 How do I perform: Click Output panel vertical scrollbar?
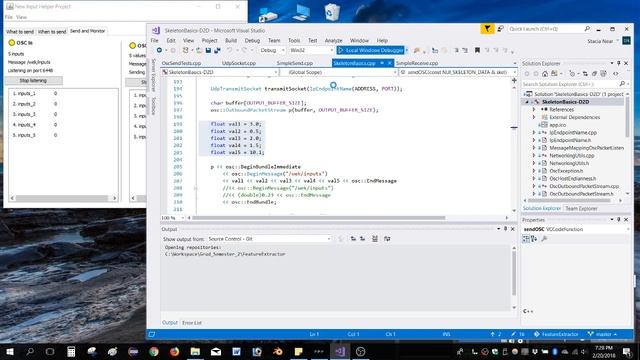514,273
